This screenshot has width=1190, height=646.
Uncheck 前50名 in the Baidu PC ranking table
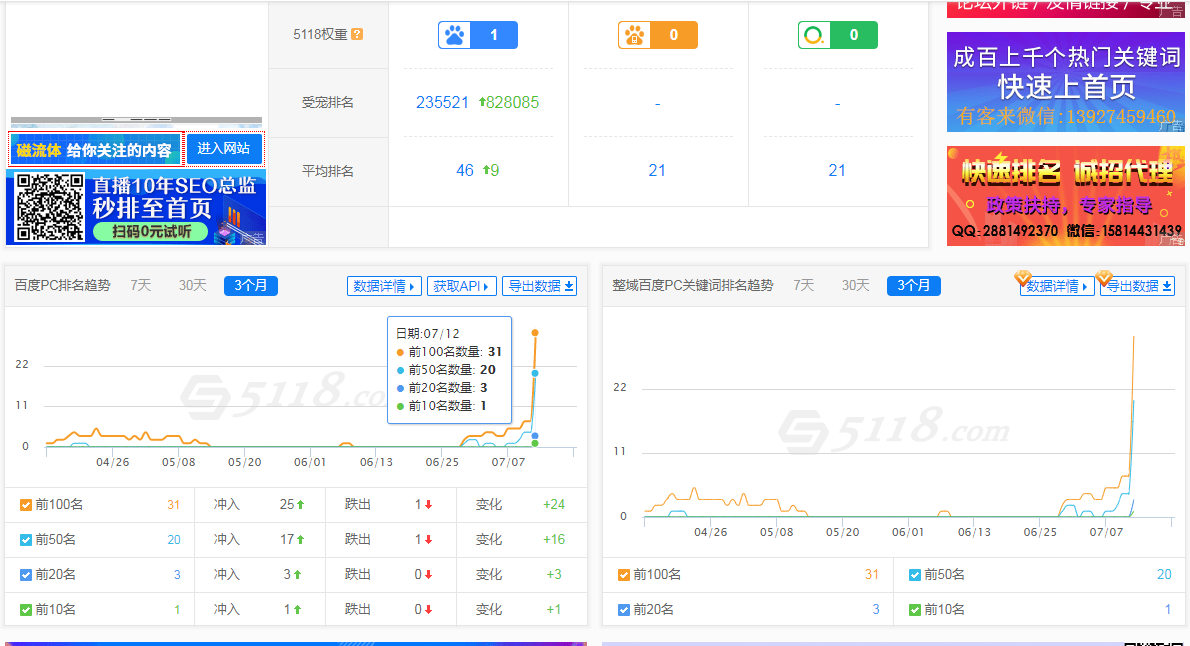pos(26,540)
